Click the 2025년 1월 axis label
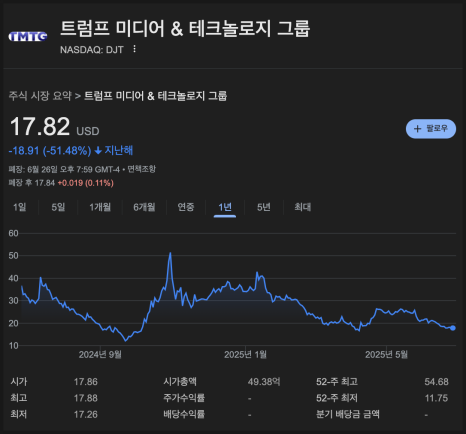Screen dimensions: 466x434 point(245,355)
